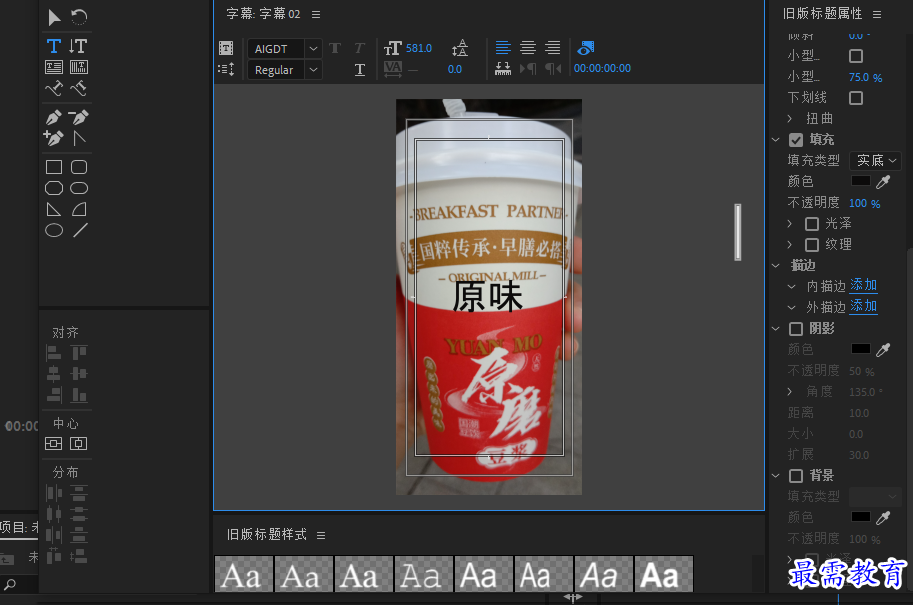Expand the 扭曲 distort section

(790, 119)
